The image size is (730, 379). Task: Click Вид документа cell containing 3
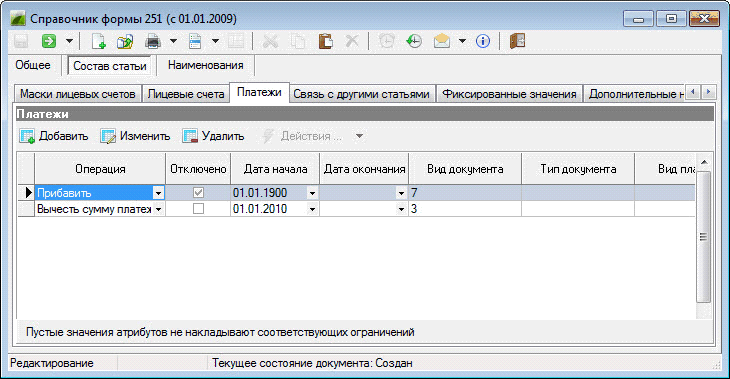coord(465,209)
